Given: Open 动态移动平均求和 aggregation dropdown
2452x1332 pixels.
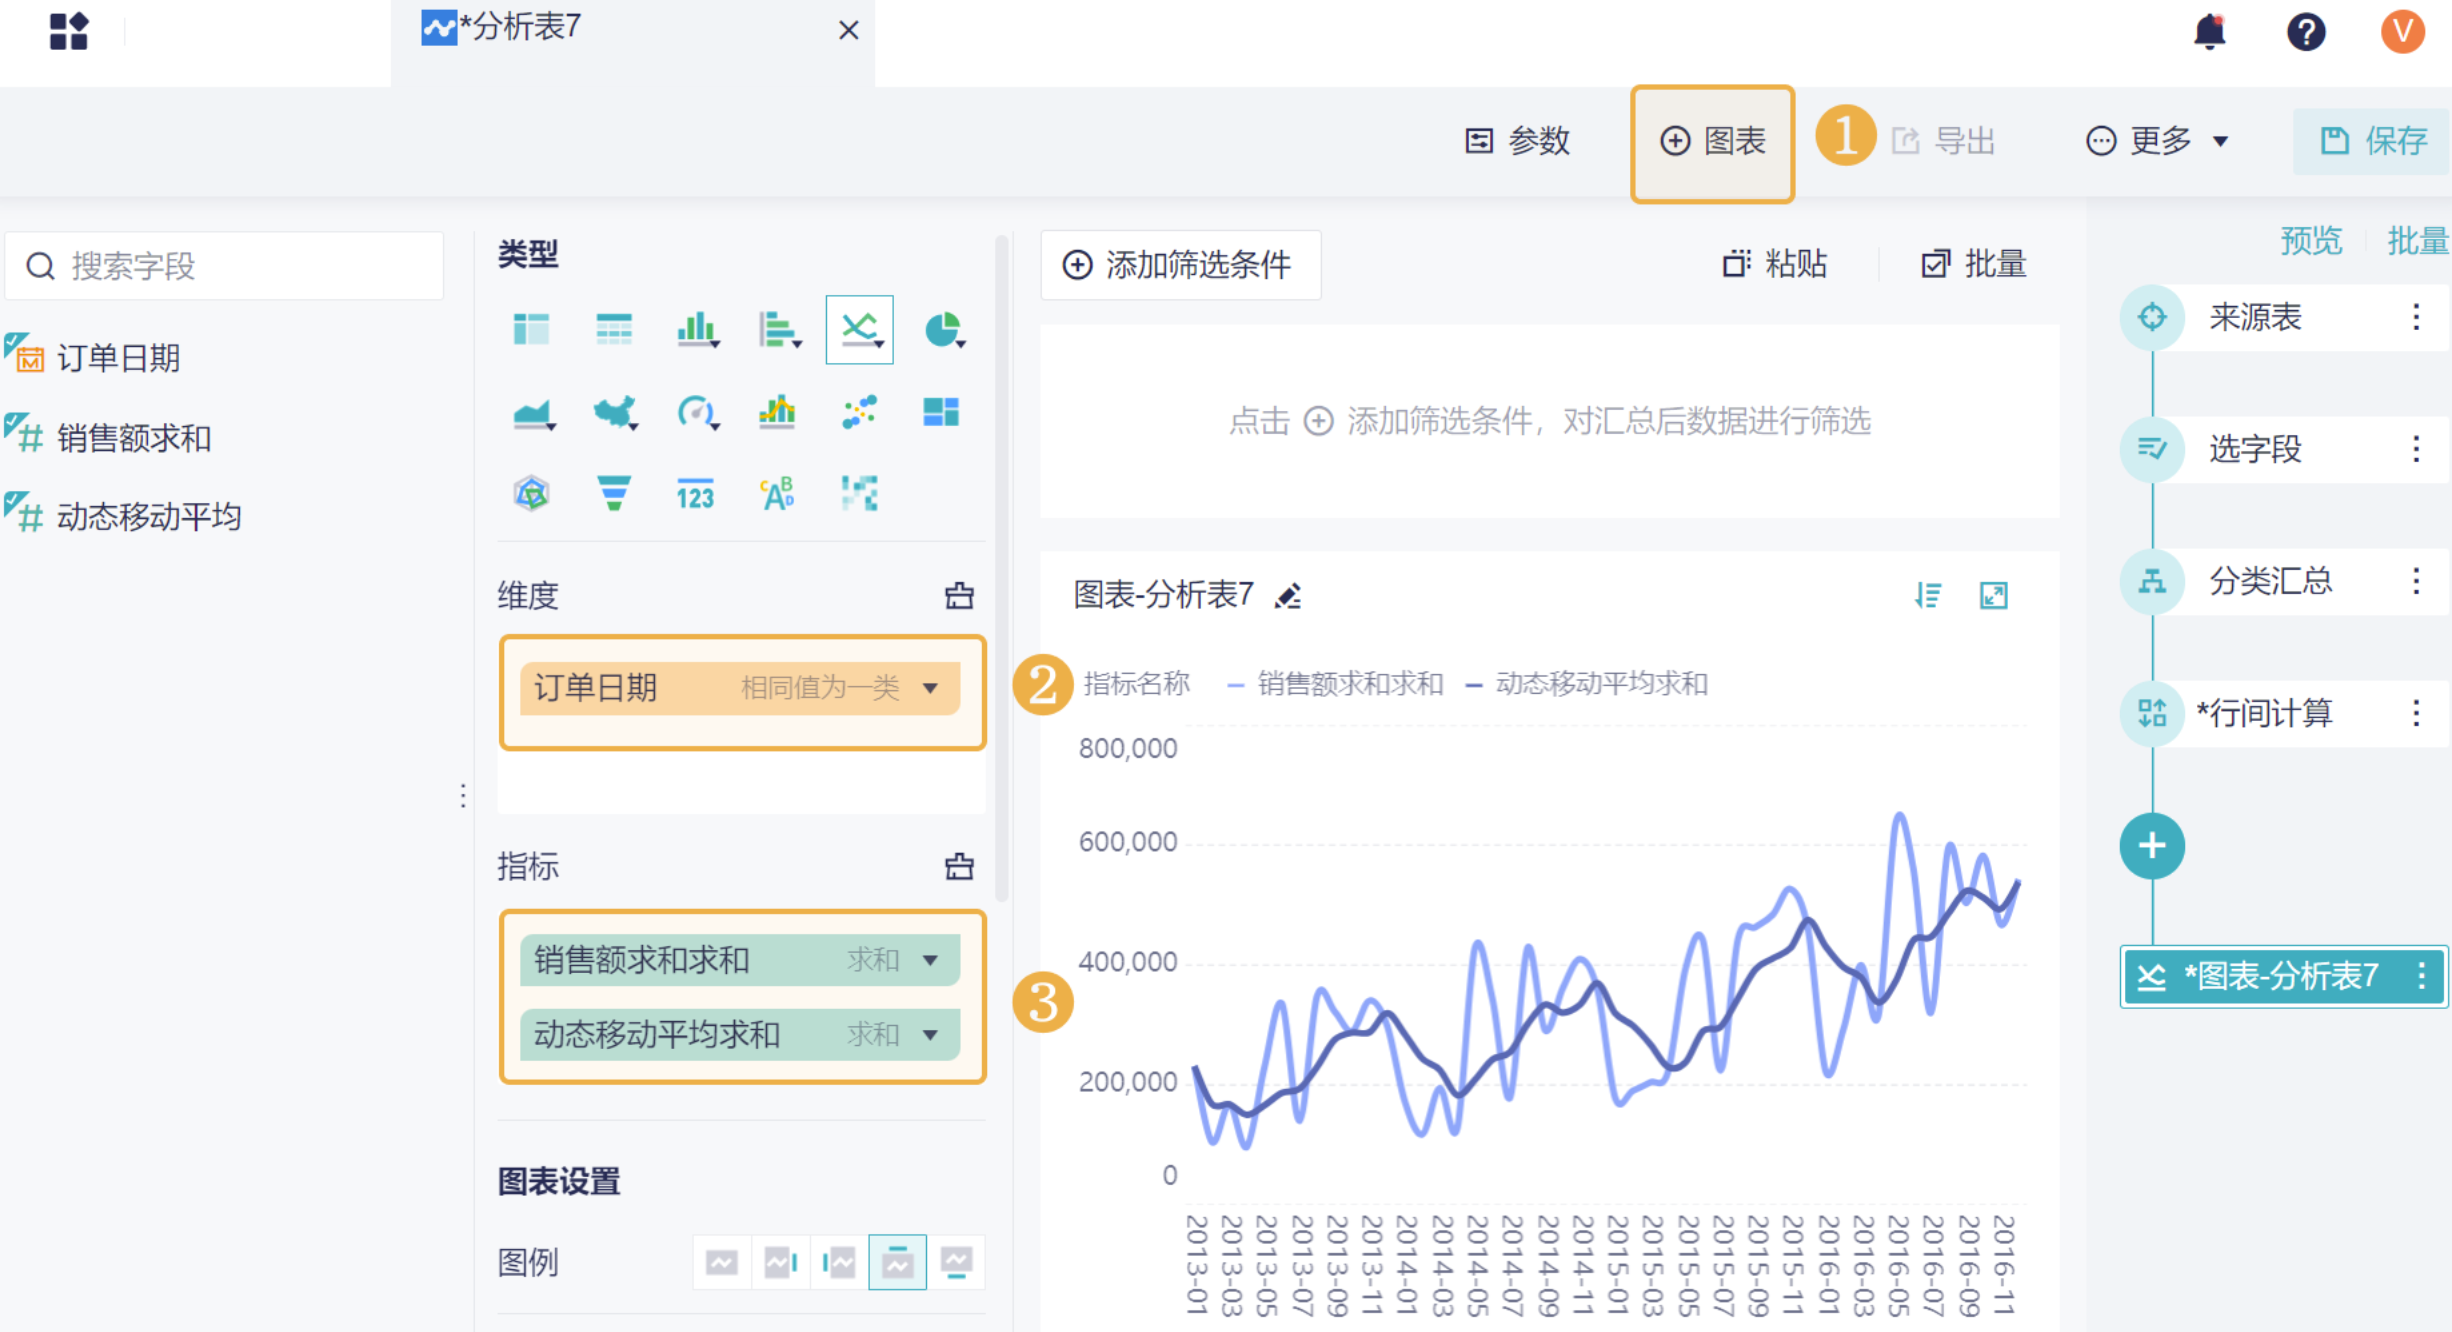Looking at the screenshot, I should 931,1034.
